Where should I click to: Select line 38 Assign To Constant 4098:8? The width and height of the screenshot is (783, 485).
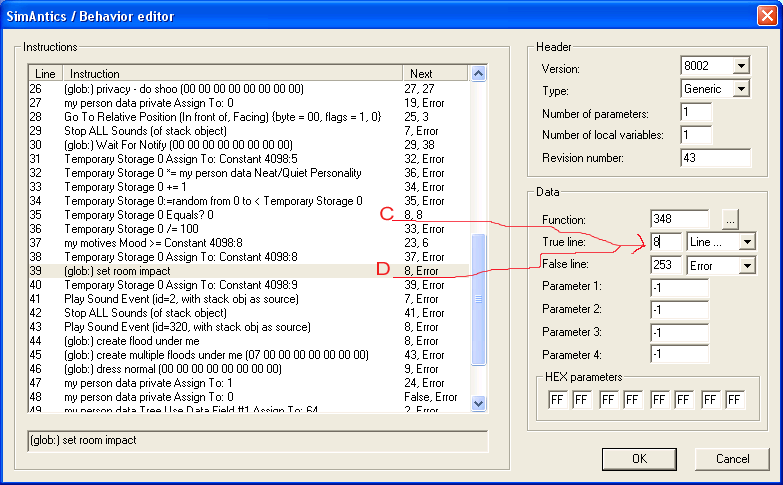[248, 257]
